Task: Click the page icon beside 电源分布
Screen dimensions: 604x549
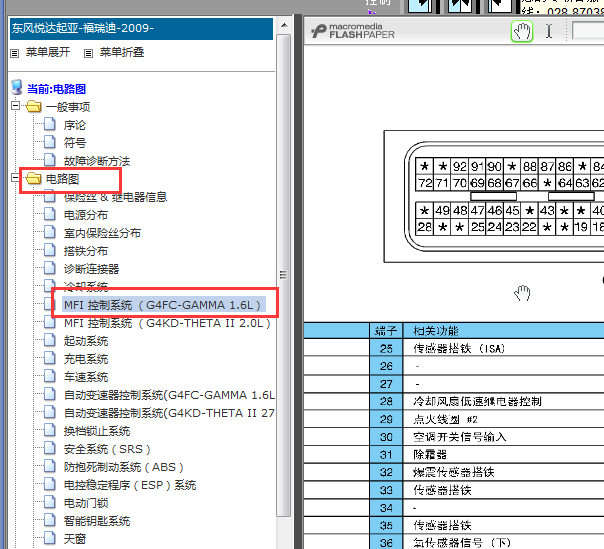Action: click(x=50, y=214)
